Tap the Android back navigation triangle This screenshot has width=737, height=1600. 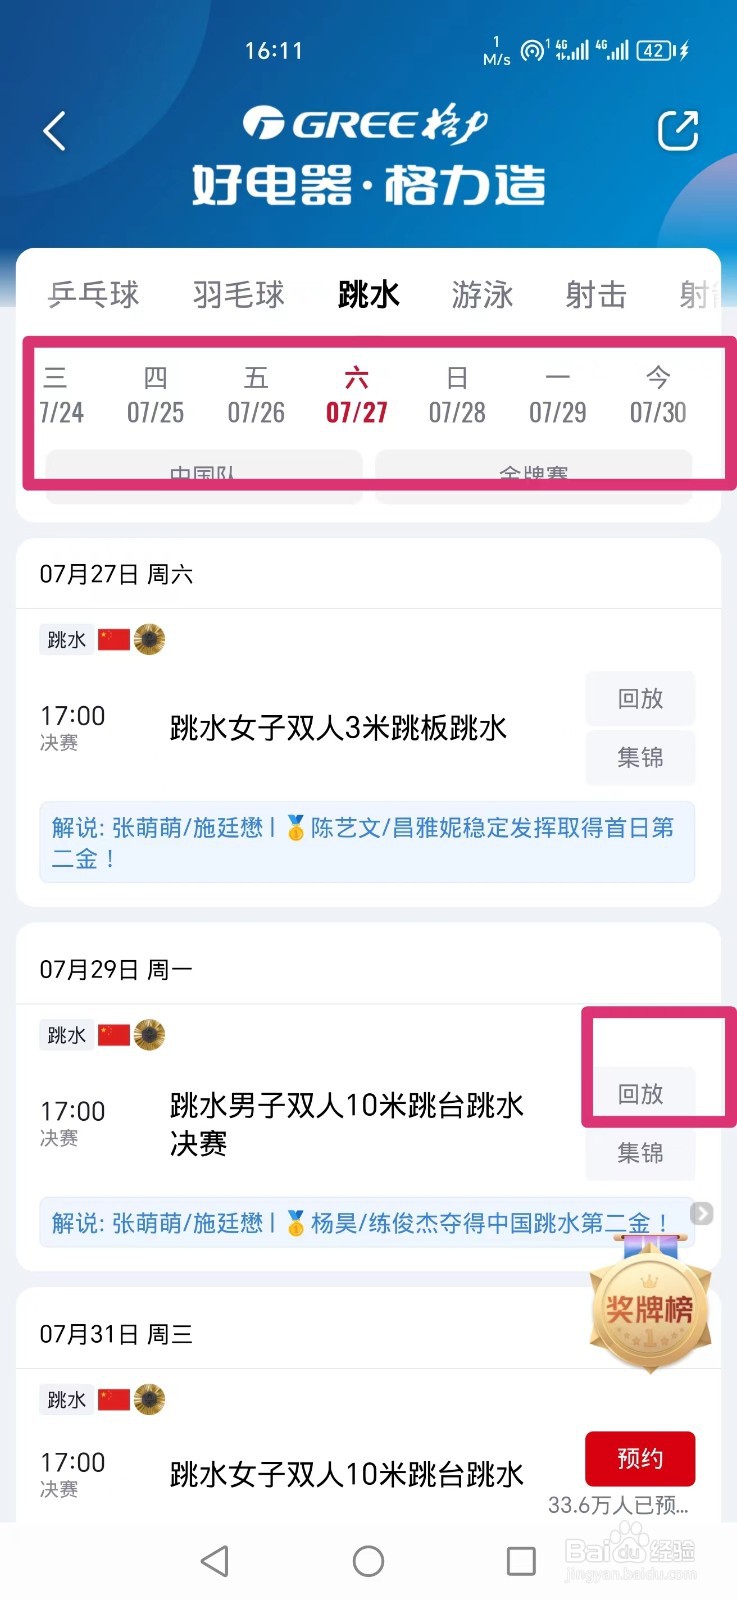215,1561
